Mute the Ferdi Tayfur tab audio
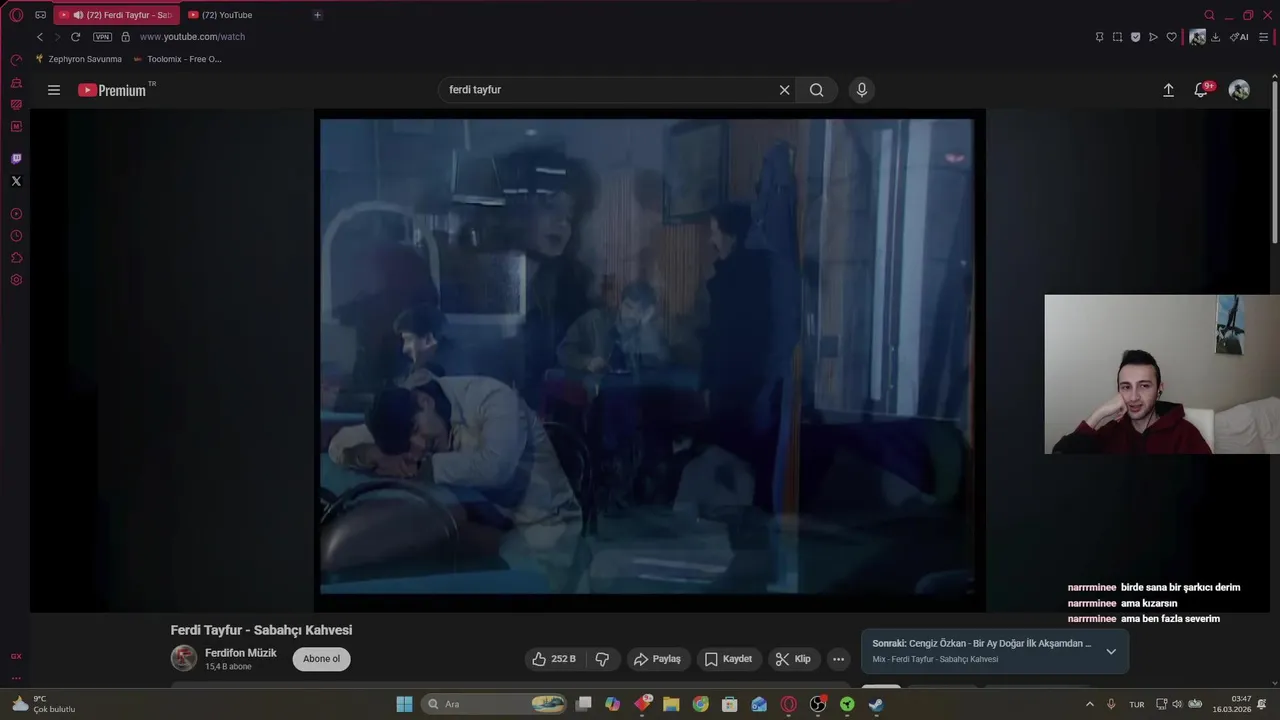The height and width of the screenshot is (720, 1280). 78,15
